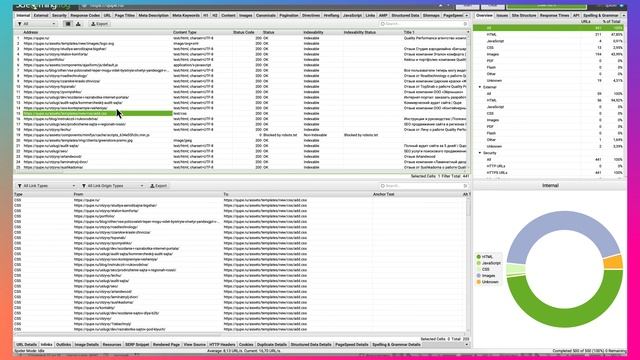Image resolution: width=640 pixels, height=360 pixels.
Task: Click the HTML legend swatch beside the donut chart
Action: tap(478, 257)
